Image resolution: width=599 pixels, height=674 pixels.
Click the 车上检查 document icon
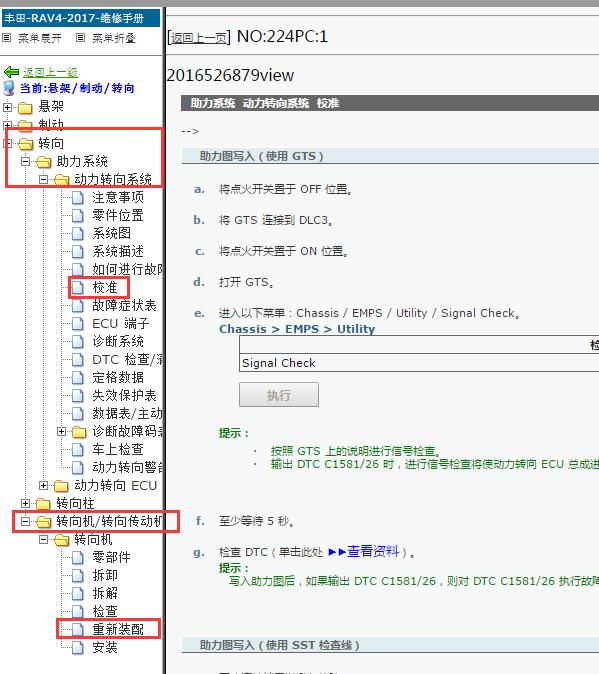[78, 450]
